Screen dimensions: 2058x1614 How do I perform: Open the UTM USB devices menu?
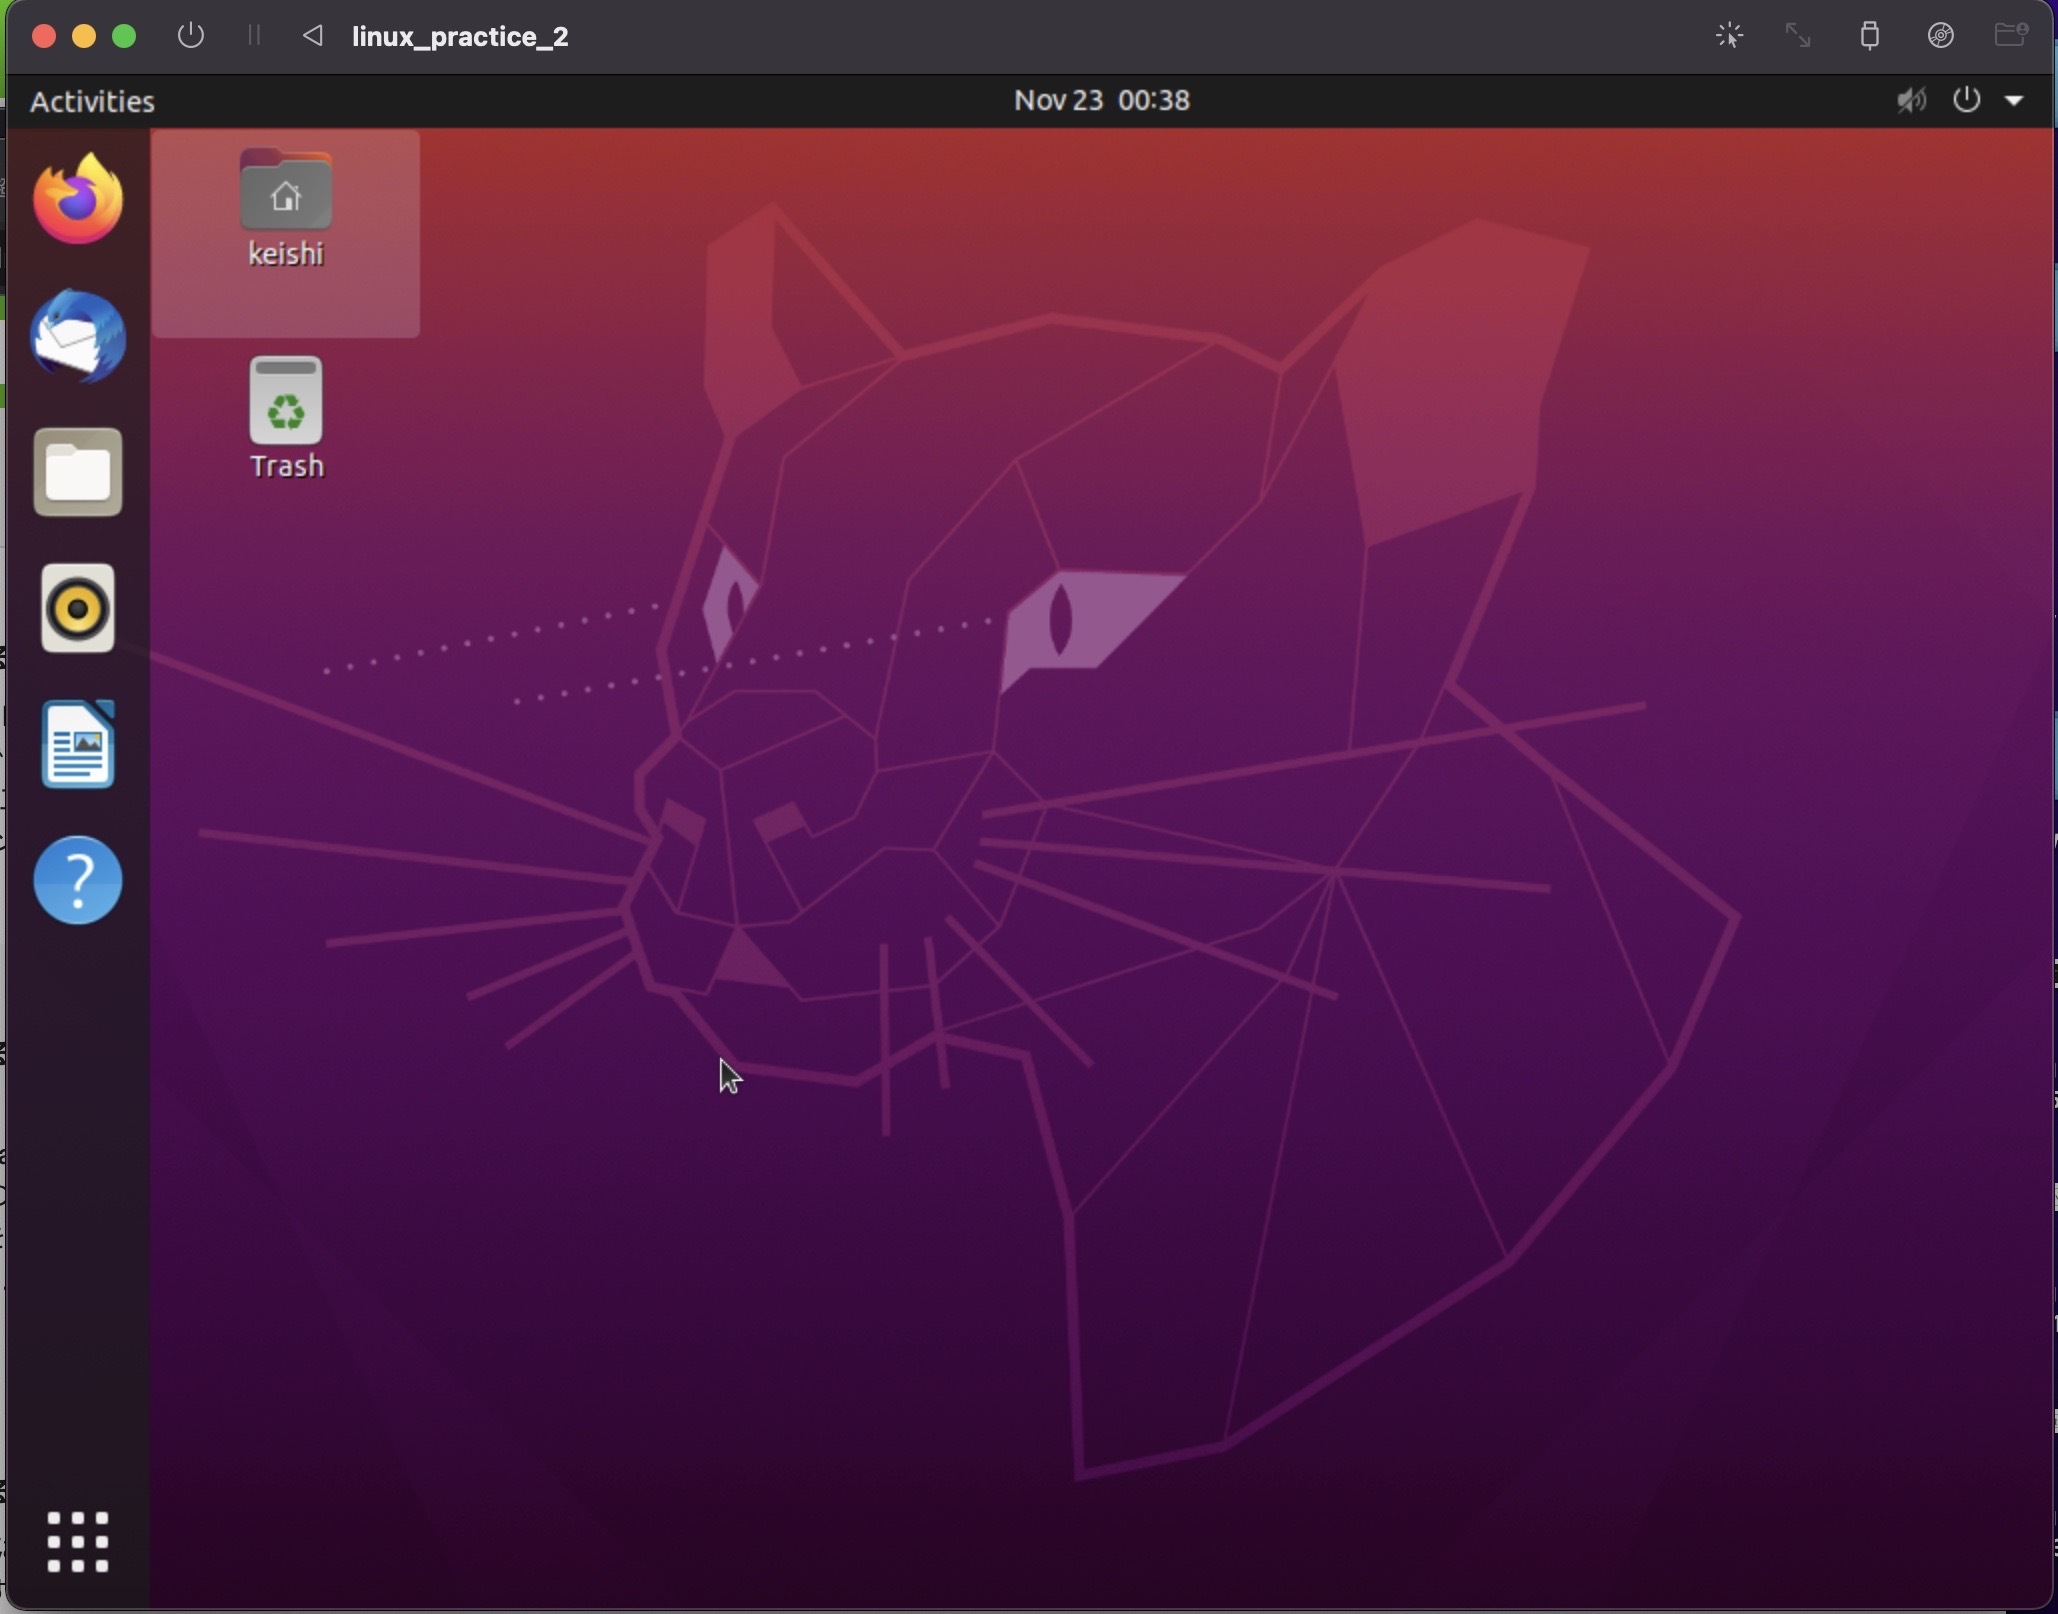pos(1869,36)
